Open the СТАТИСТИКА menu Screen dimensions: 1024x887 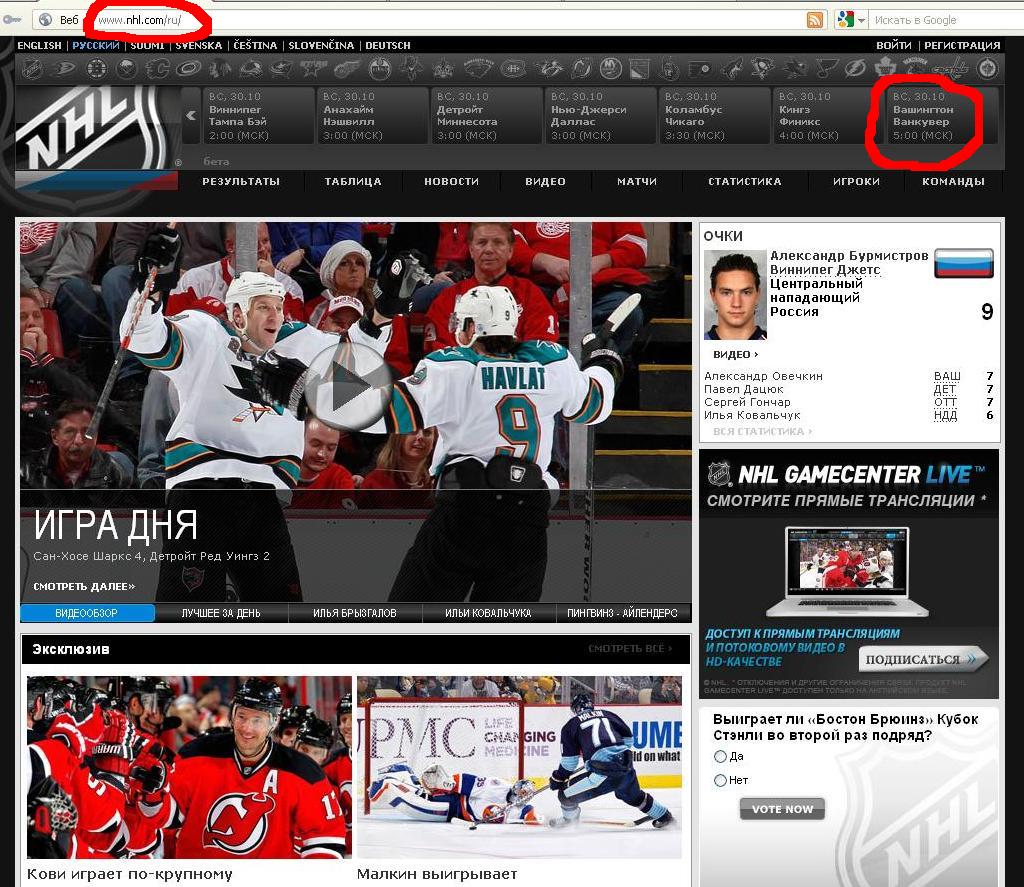(x=744, y=182)
